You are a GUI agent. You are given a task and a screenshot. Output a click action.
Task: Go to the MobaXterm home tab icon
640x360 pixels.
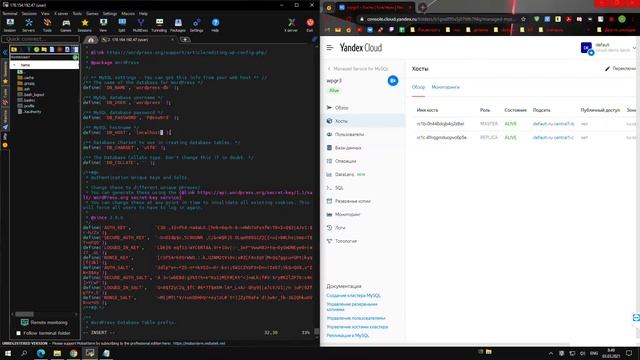click(91, 40)
